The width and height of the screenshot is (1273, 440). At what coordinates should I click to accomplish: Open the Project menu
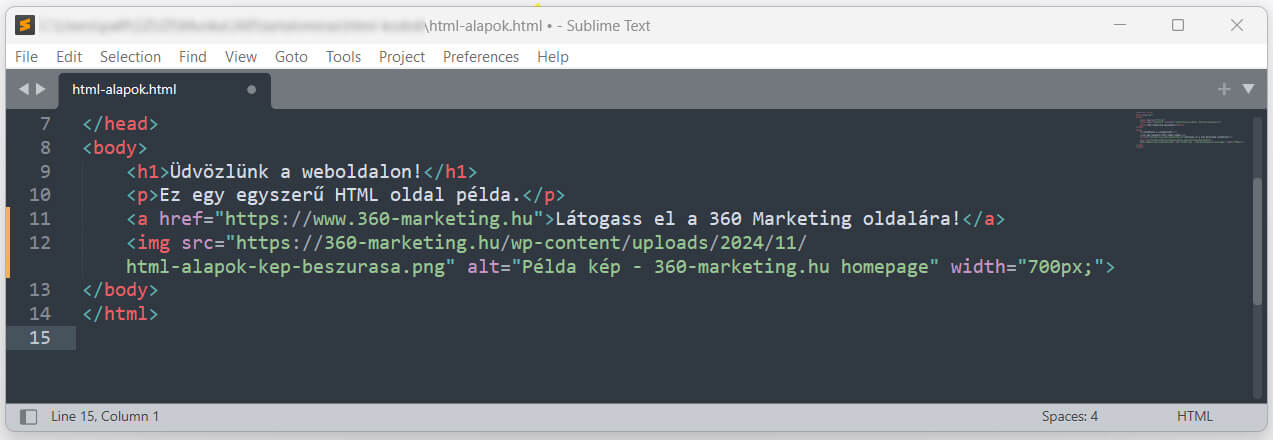pos(402,56)
